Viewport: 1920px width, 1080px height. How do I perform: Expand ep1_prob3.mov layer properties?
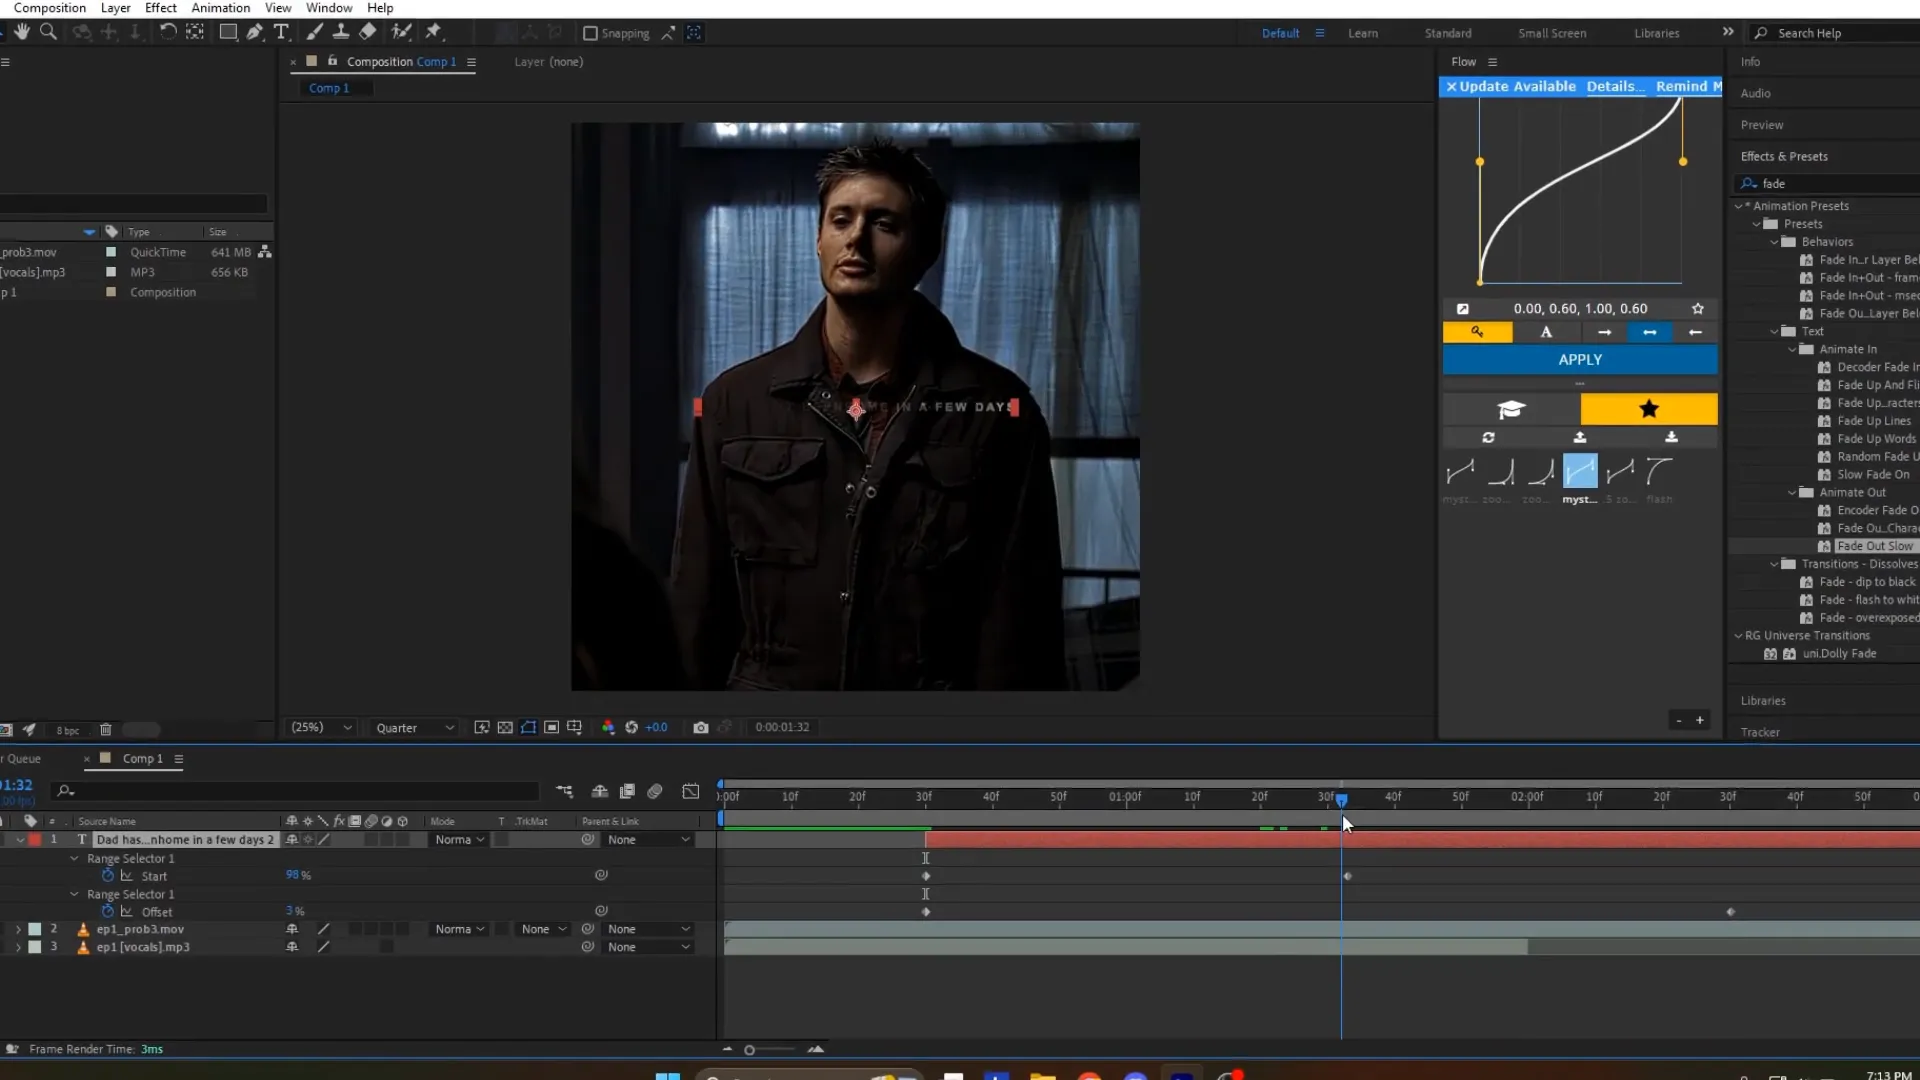point(18,930)
